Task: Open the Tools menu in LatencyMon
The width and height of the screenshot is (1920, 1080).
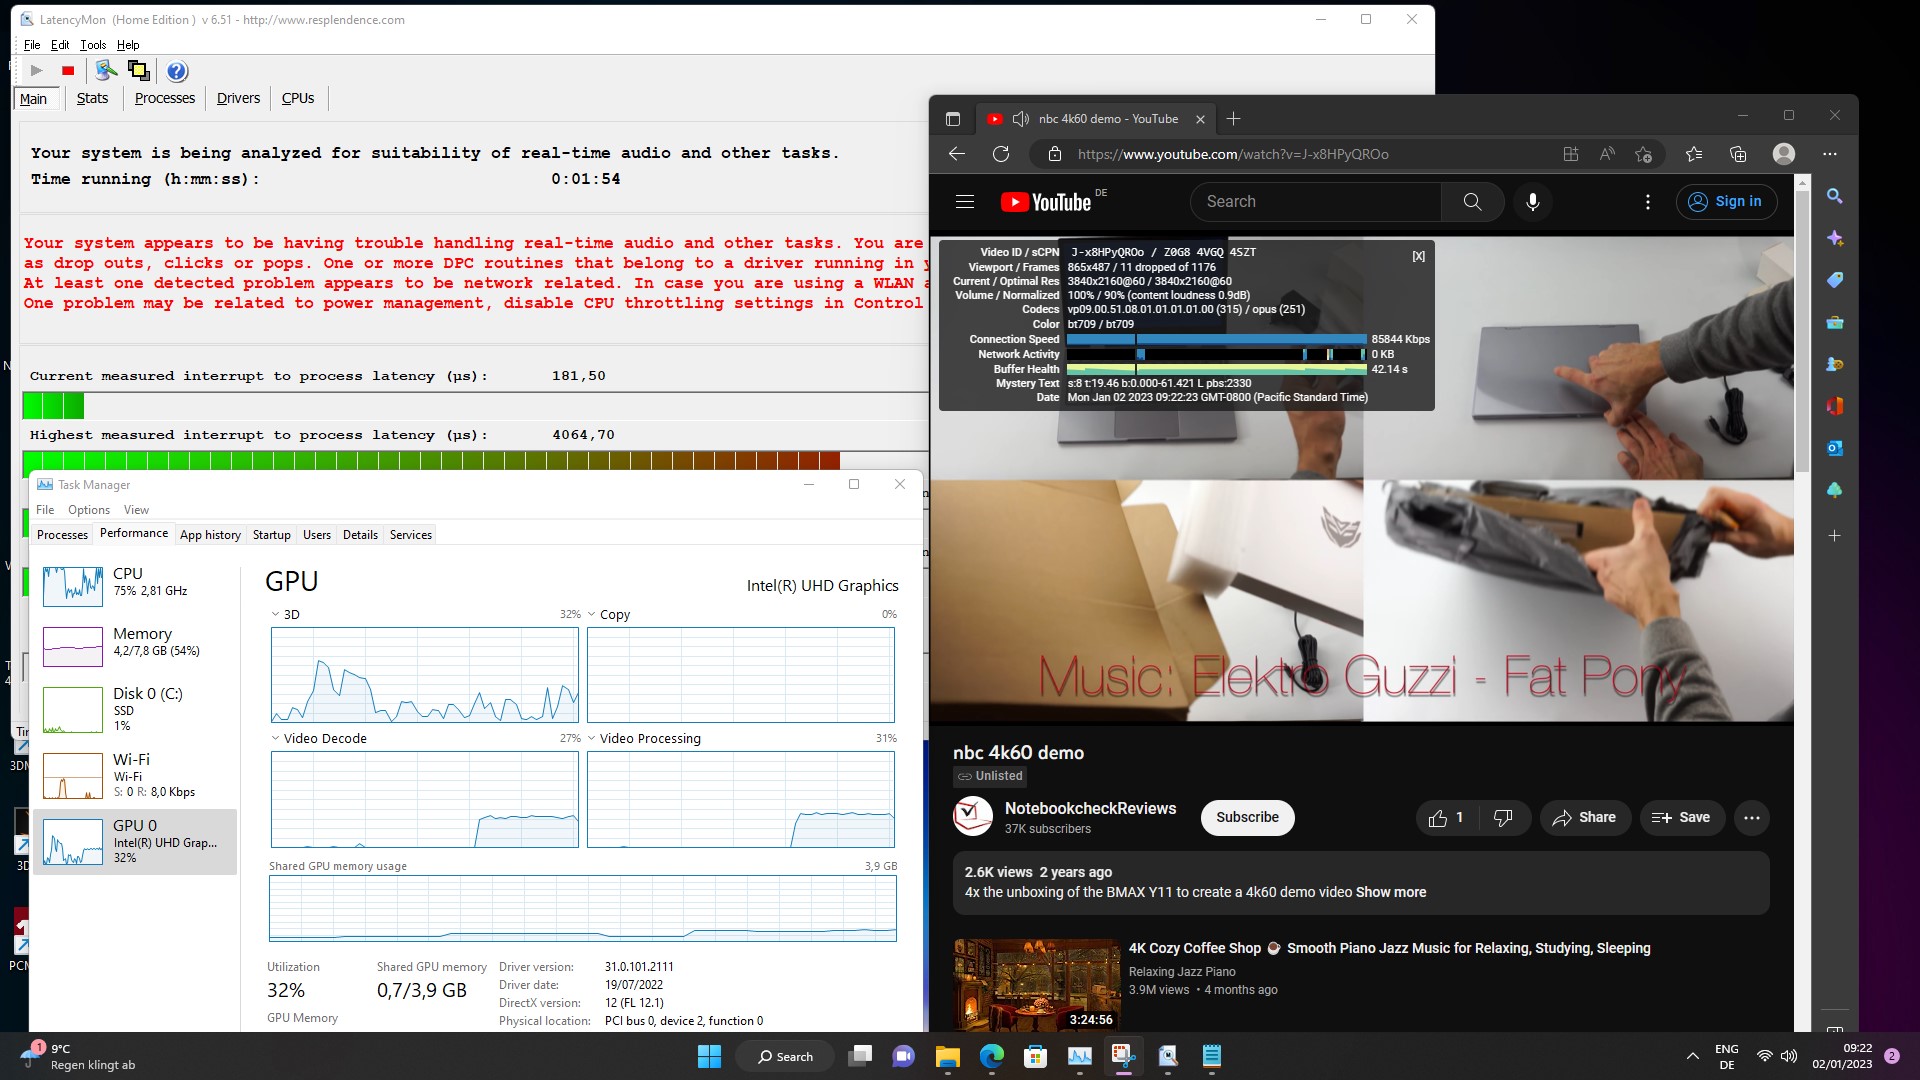Action: (x=93, y=45)
